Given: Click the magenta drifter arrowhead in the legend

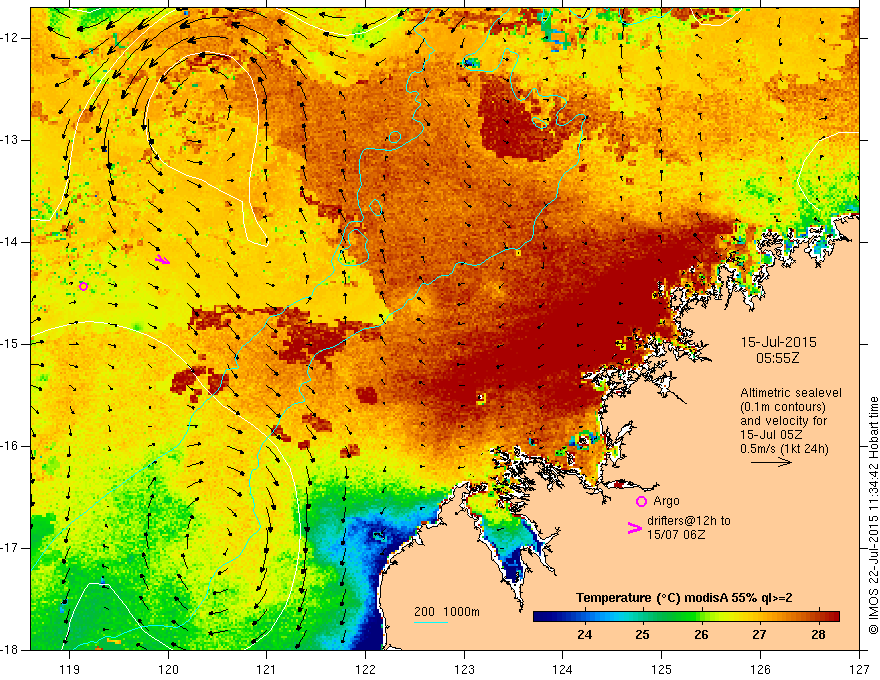Looking at the screenshot, I should (x=634, y=528).
